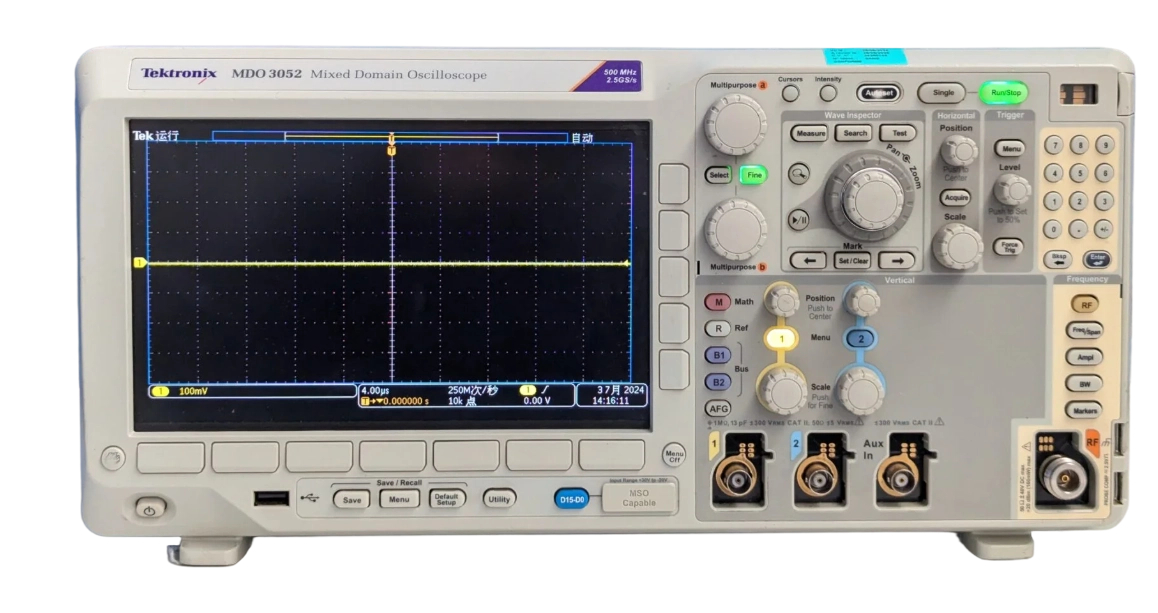
Task: Open the Trigger Menu
Action: pyautogui.click(x=1010, y=147)
